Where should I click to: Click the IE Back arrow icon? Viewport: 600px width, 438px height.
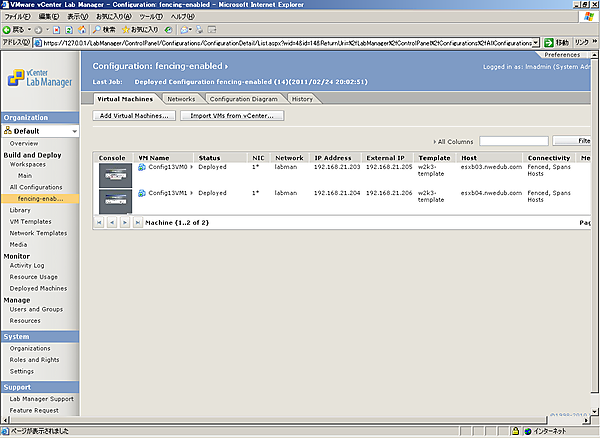8,30
